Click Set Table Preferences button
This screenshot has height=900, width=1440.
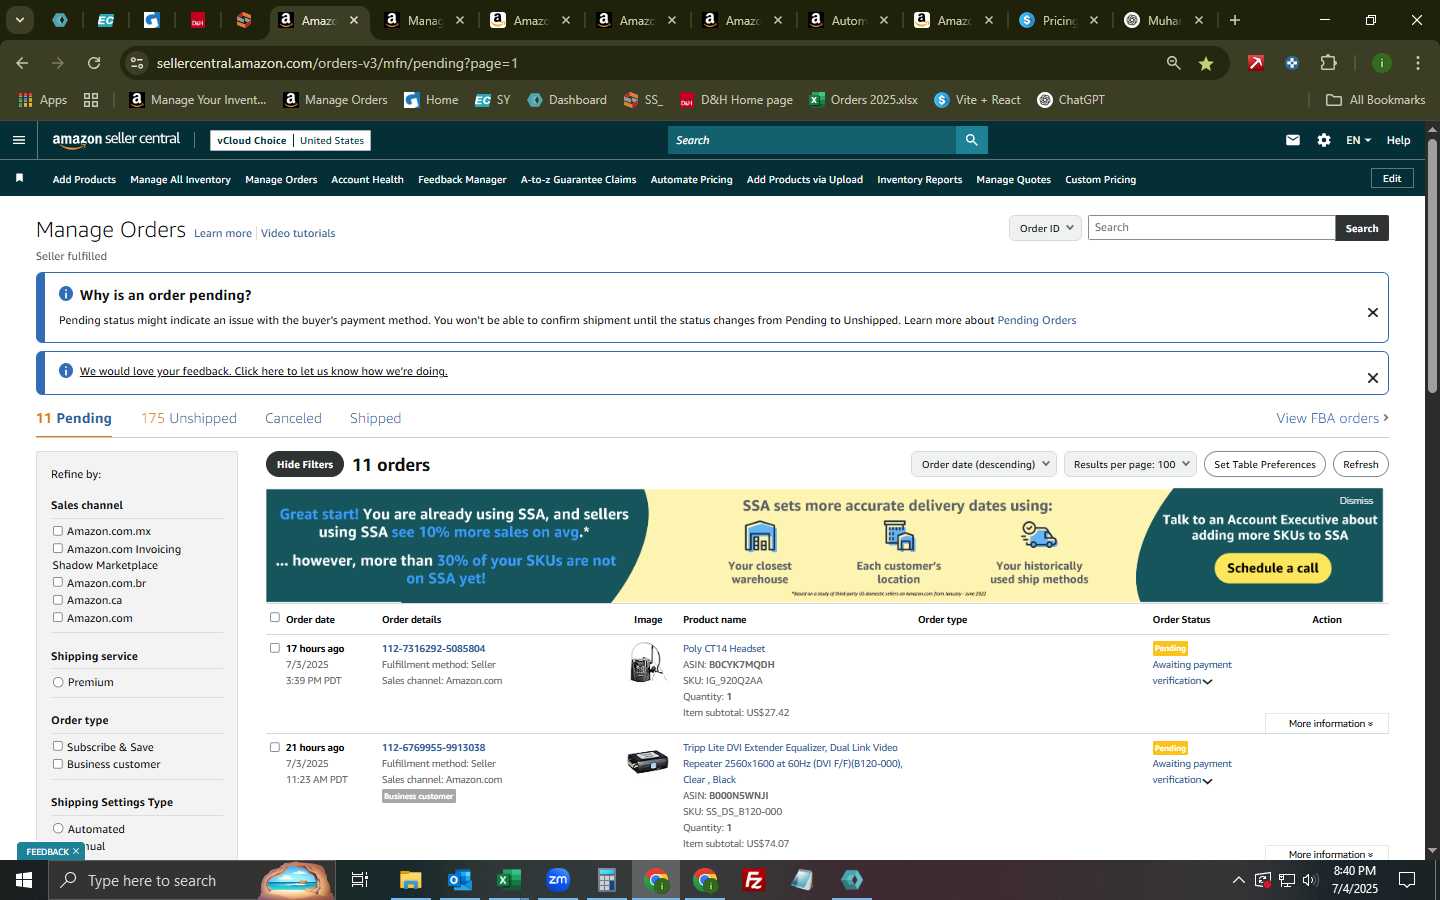click(x=1264, y=464)
